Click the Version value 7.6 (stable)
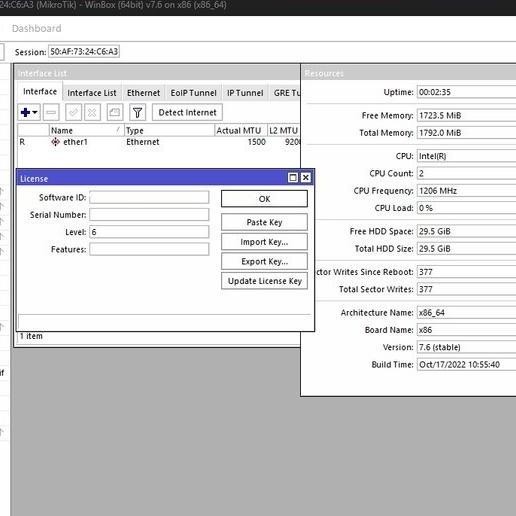The image size is (516, 516). point(466,347)
